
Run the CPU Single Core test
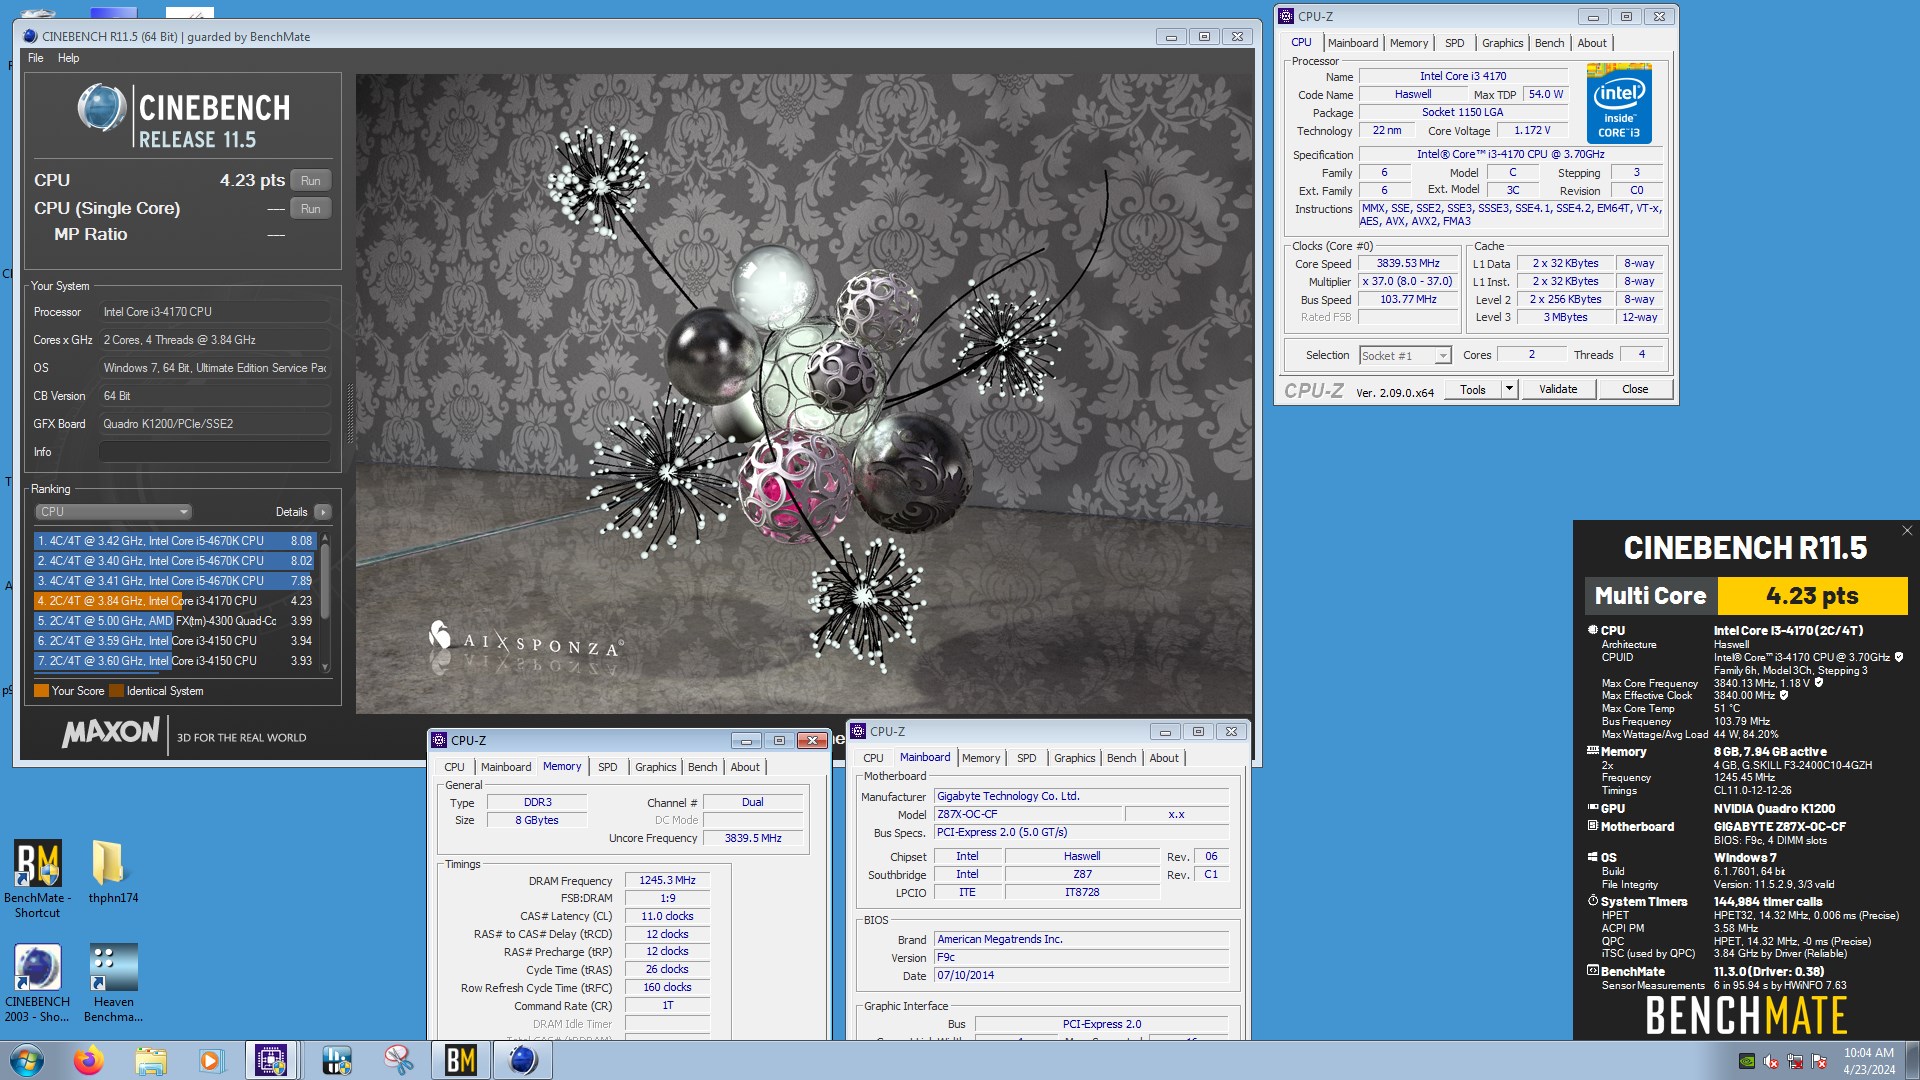coord(311,209)
